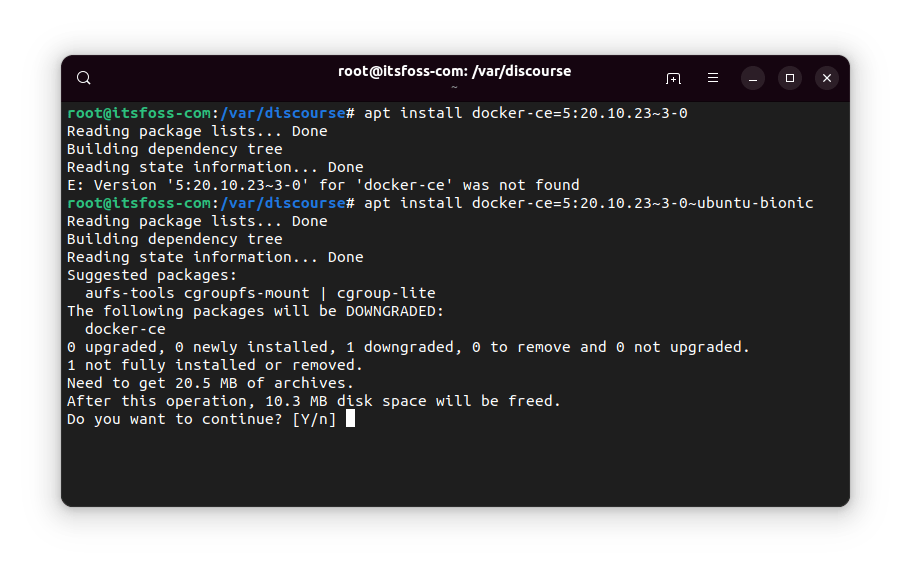Open the terminal search icon
Screen dimensions: 911x574
(x=84, y=78)
